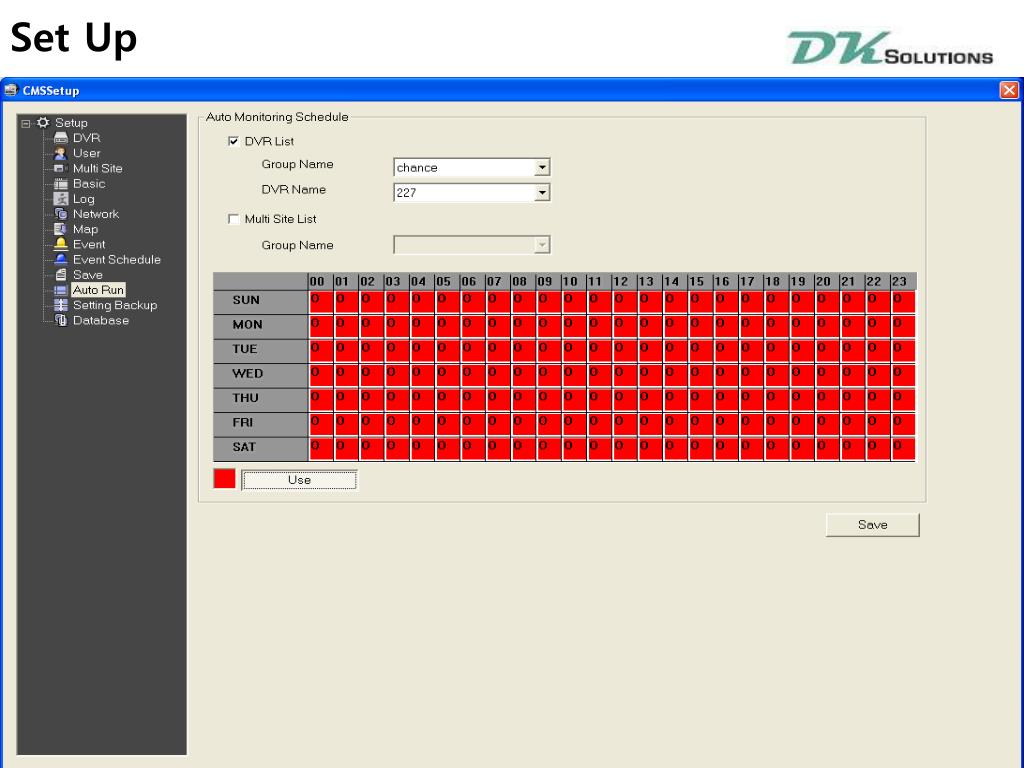
Task: Click the 06 hour column header
Action: point(472,281)
